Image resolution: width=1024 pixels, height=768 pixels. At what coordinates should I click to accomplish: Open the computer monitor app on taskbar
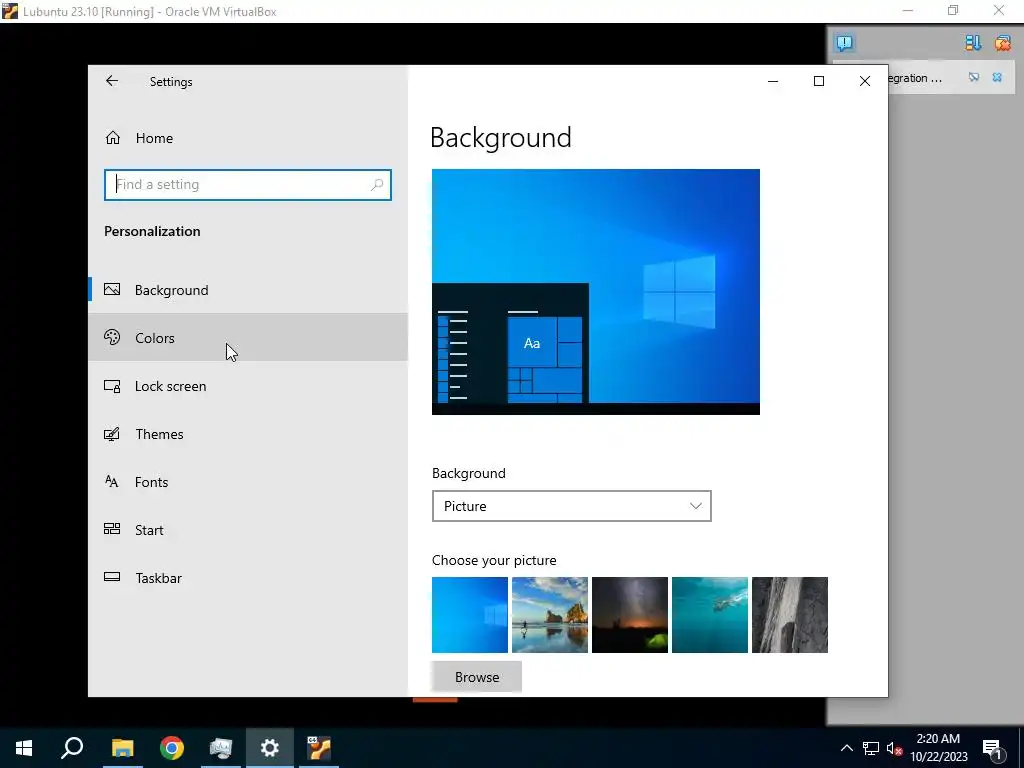click(x=221, y=748)
